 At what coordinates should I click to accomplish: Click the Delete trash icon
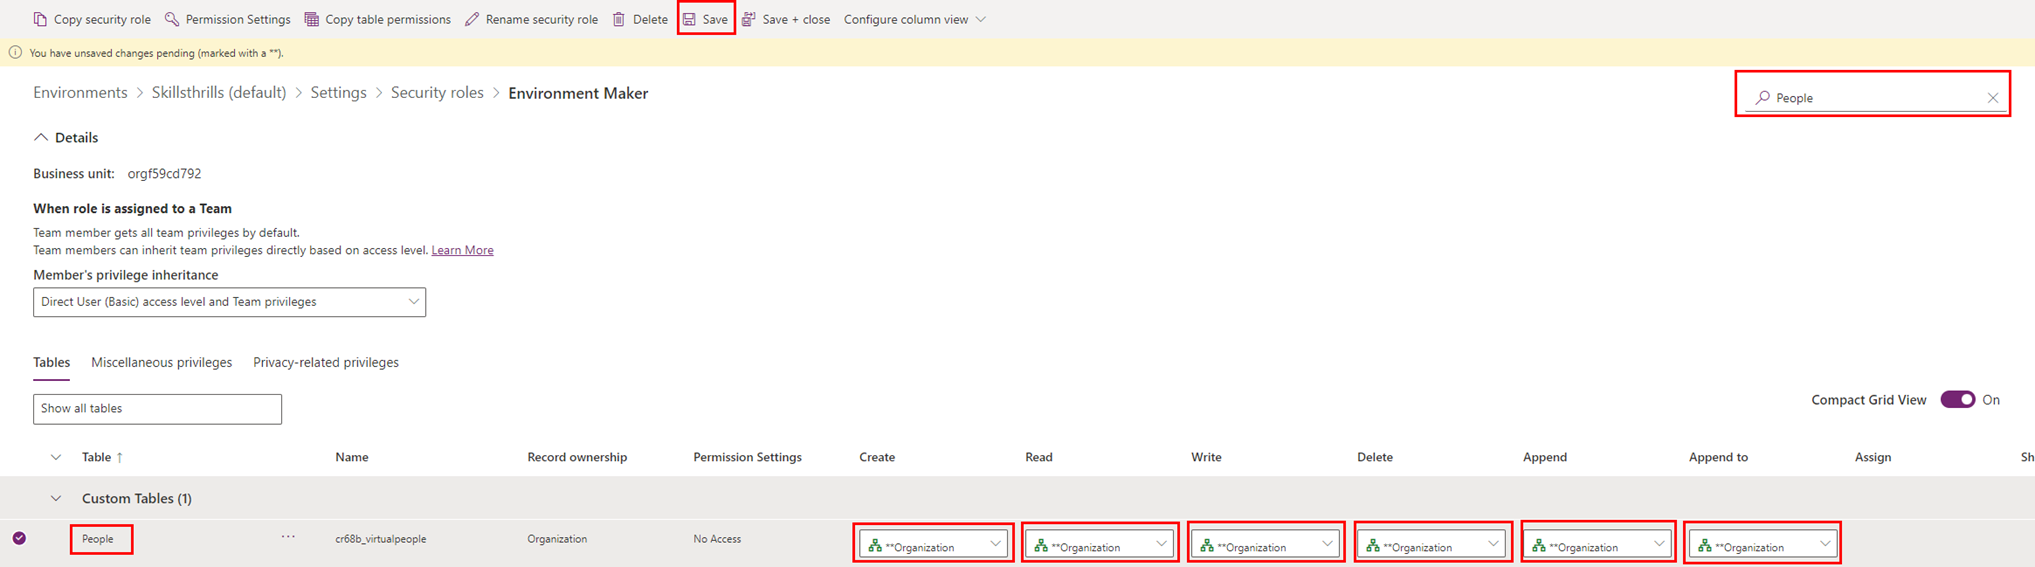pos(619,19)
